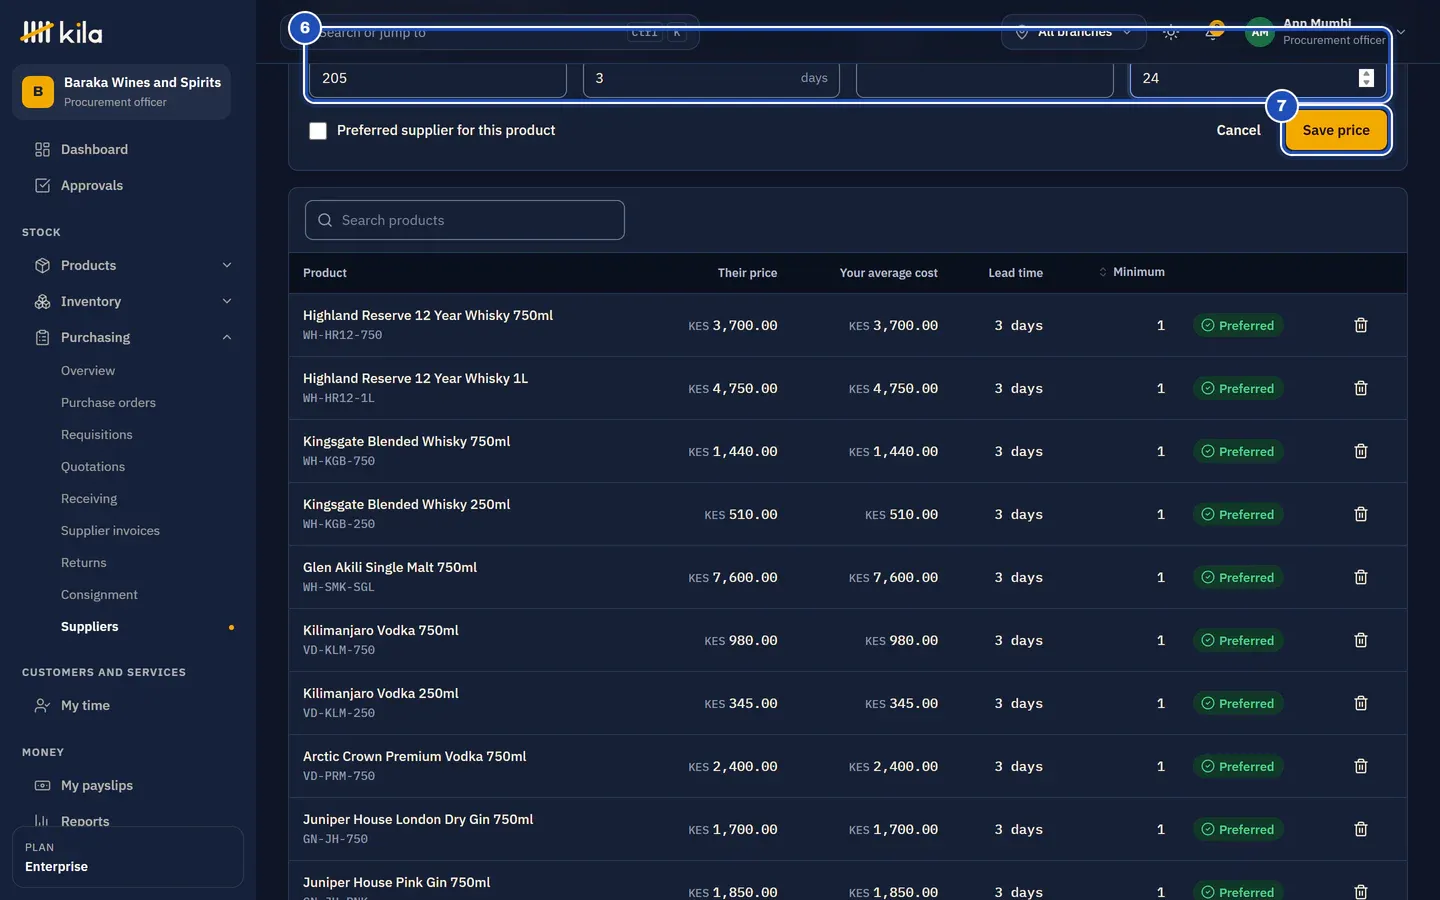Click the Baraka Wines and Spirits badge
Image resolution: width=1440 pixels, height=900 pixels.
[x=121, y=92]
